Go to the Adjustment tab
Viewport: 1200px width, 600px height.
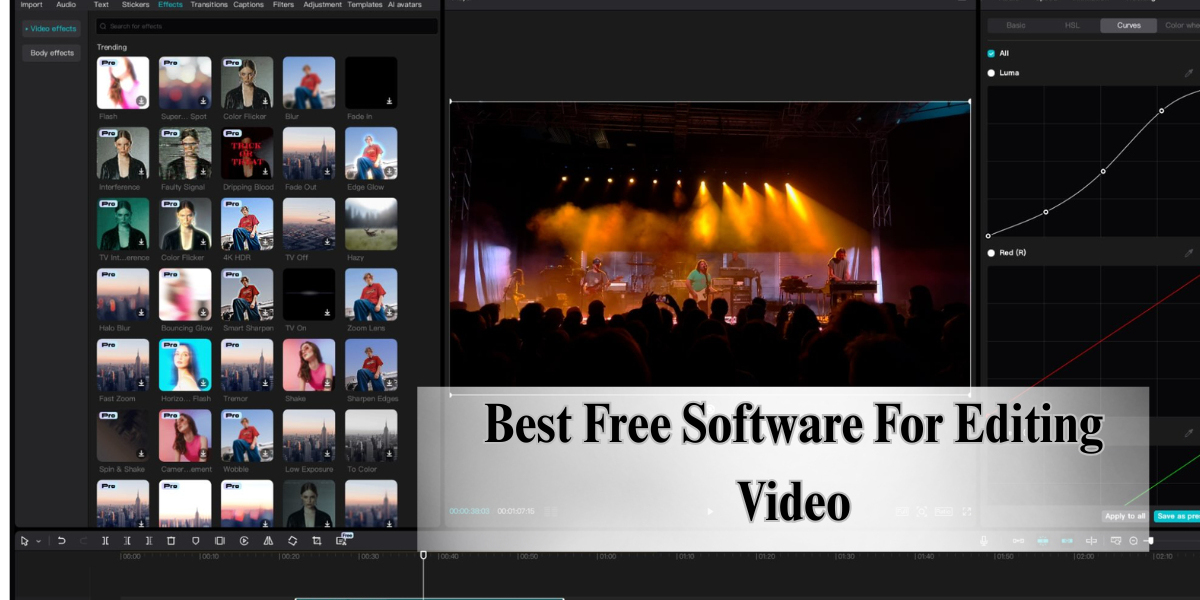tap(322, 4)
